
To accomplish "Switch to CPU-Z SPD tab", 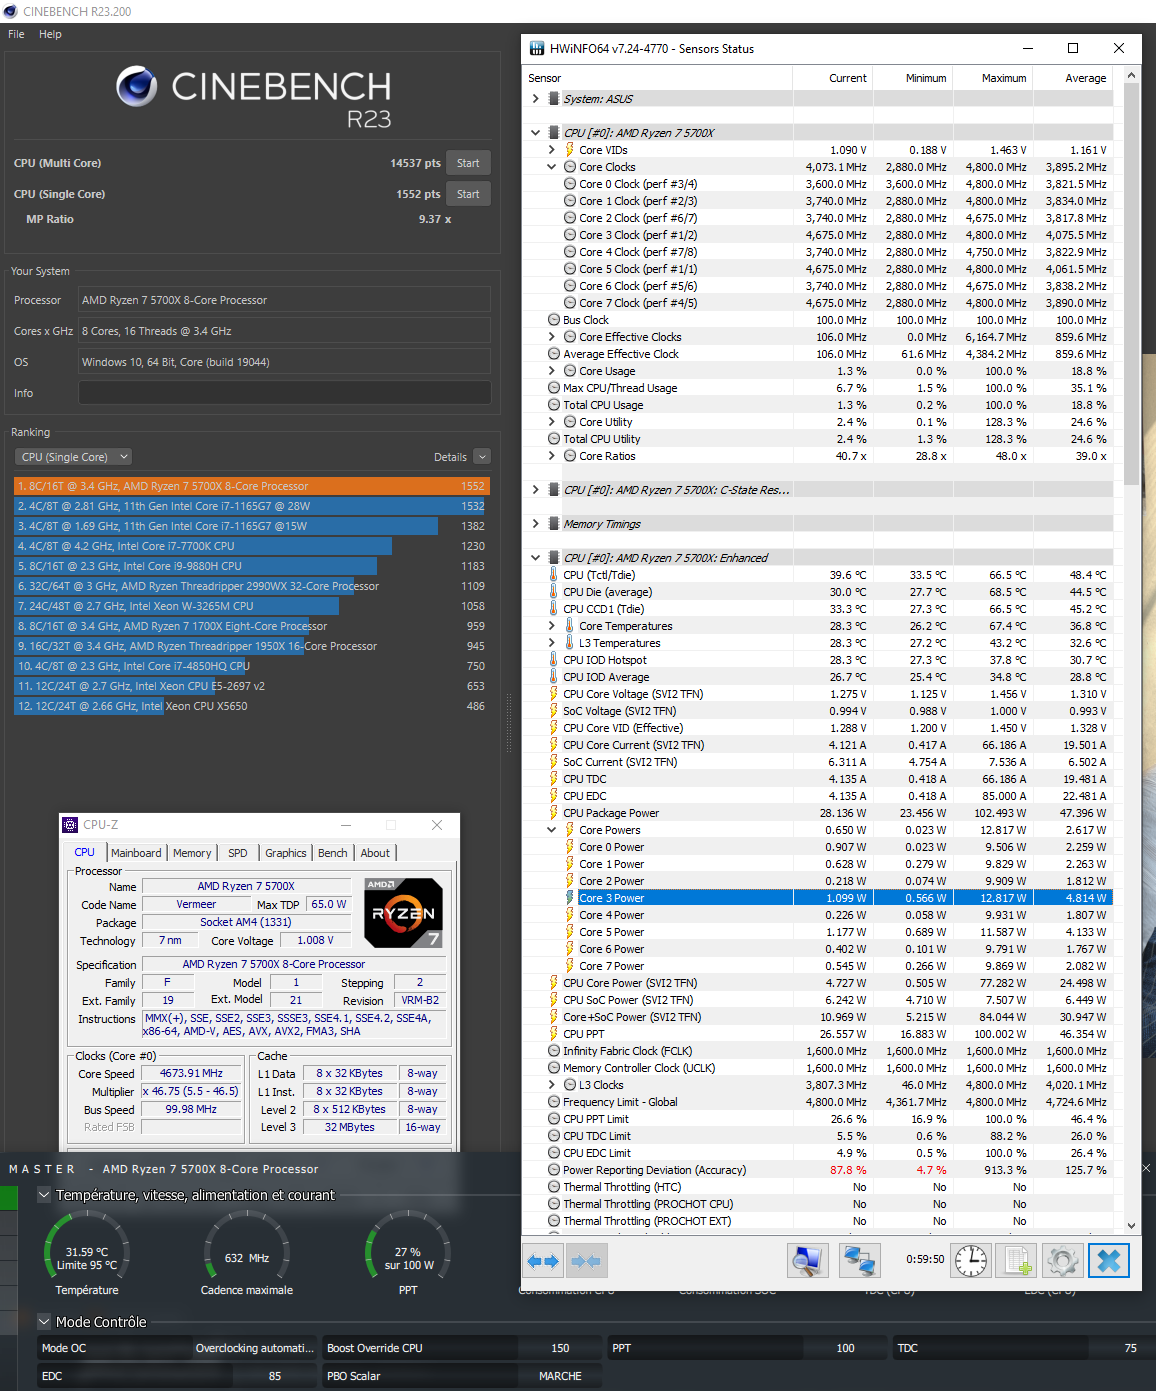I will coord(238,853).
